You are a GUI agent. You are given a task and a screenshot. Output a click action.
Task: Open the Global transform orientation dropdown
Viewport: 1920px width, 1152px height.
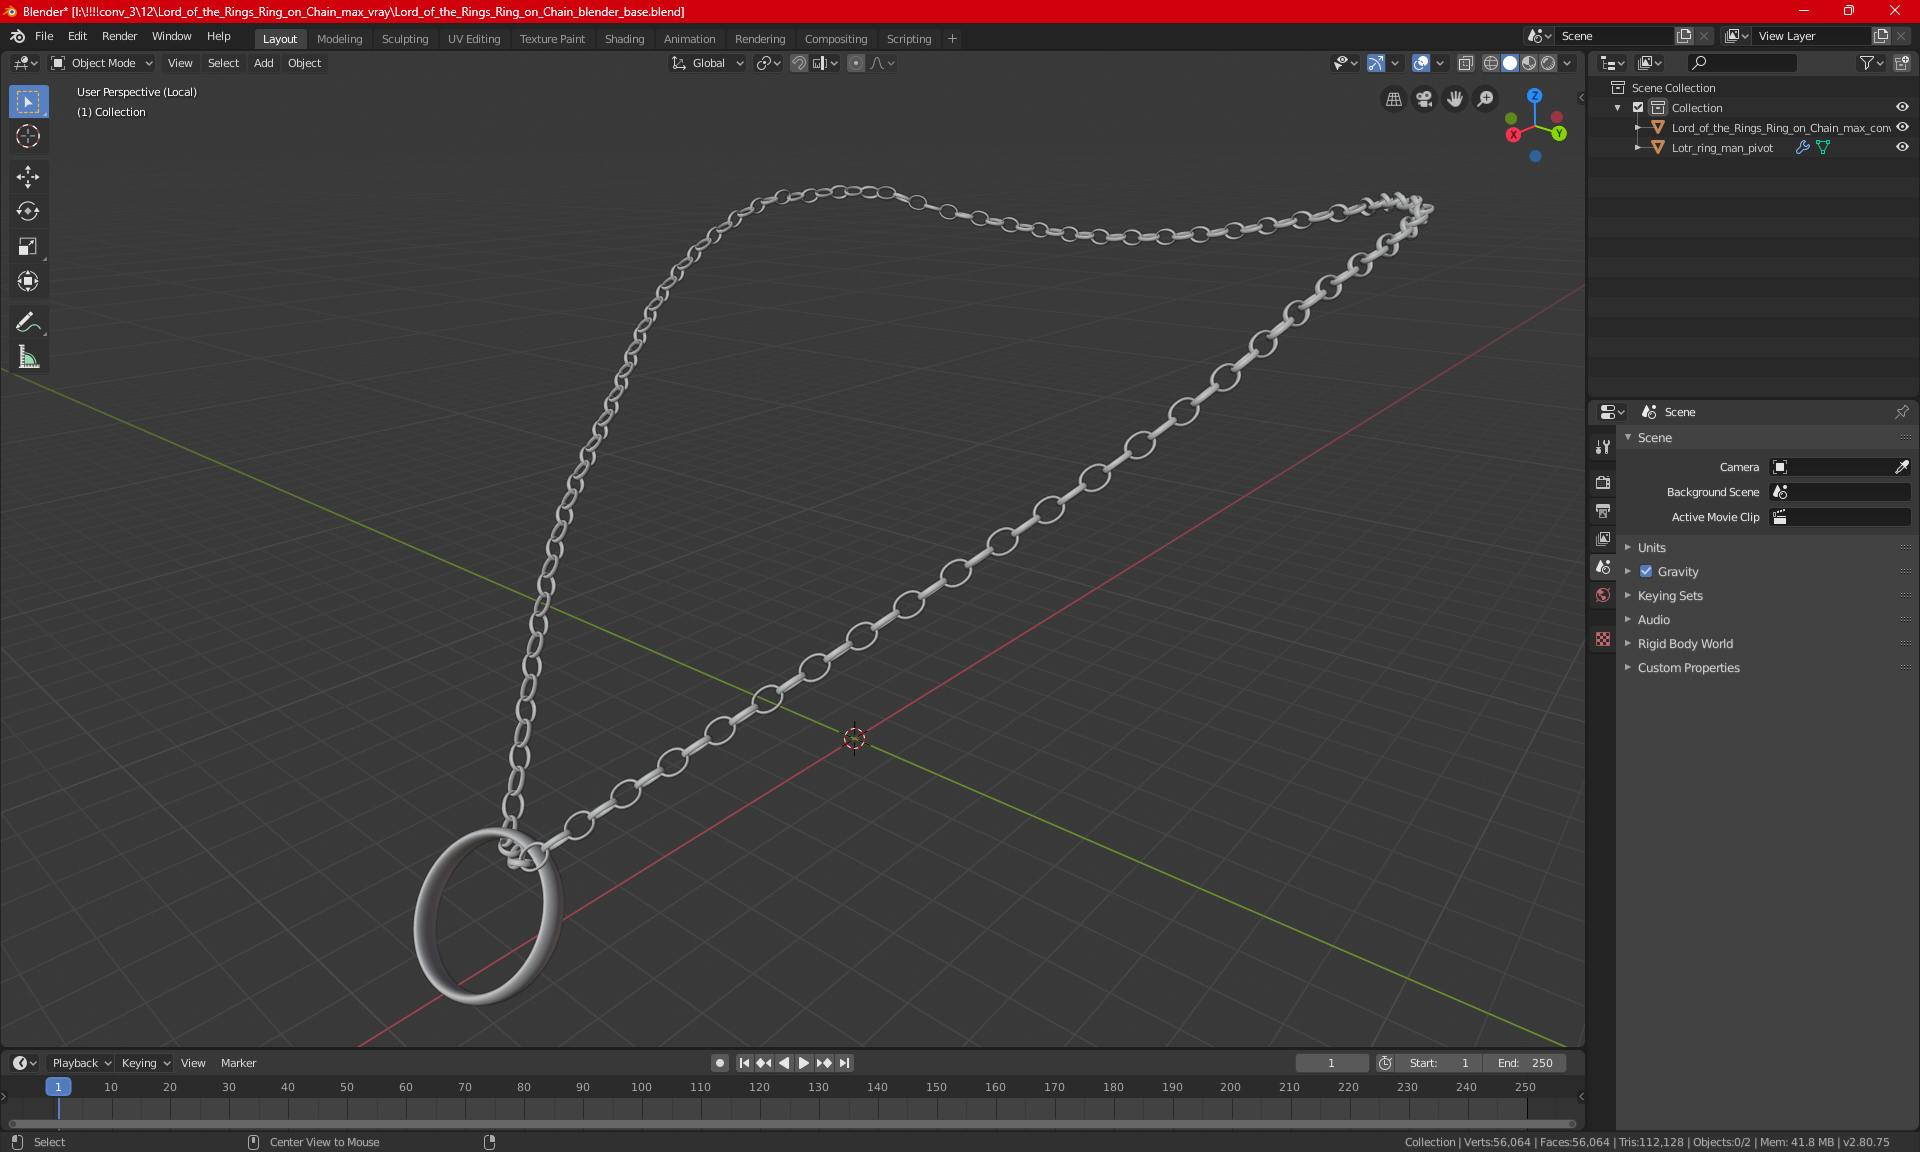click(708, 63)
